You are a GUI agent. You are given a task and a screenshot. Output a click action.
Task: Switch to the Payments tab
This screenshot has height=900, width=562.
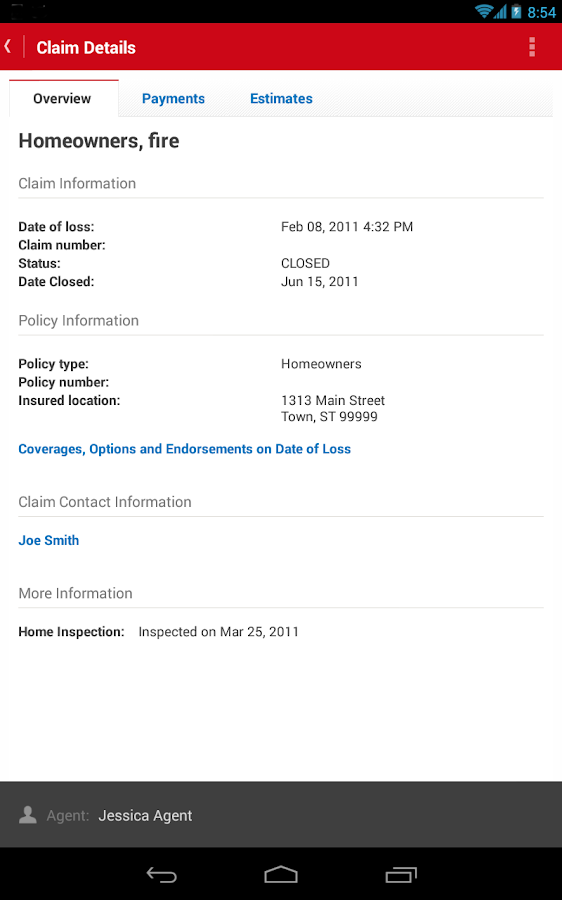tap(173, 99)
